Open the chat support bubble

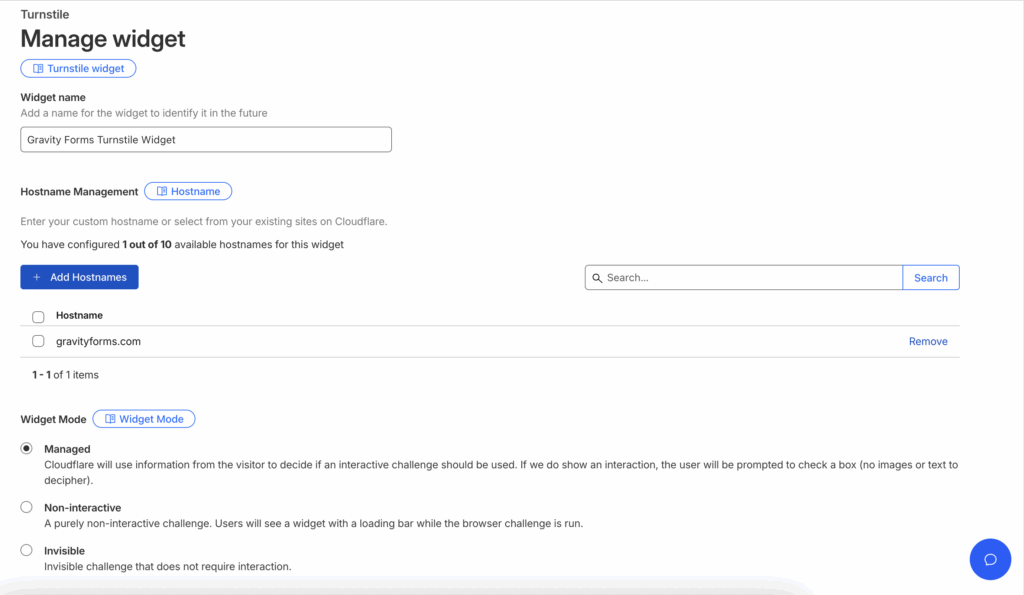click(990, 559)
